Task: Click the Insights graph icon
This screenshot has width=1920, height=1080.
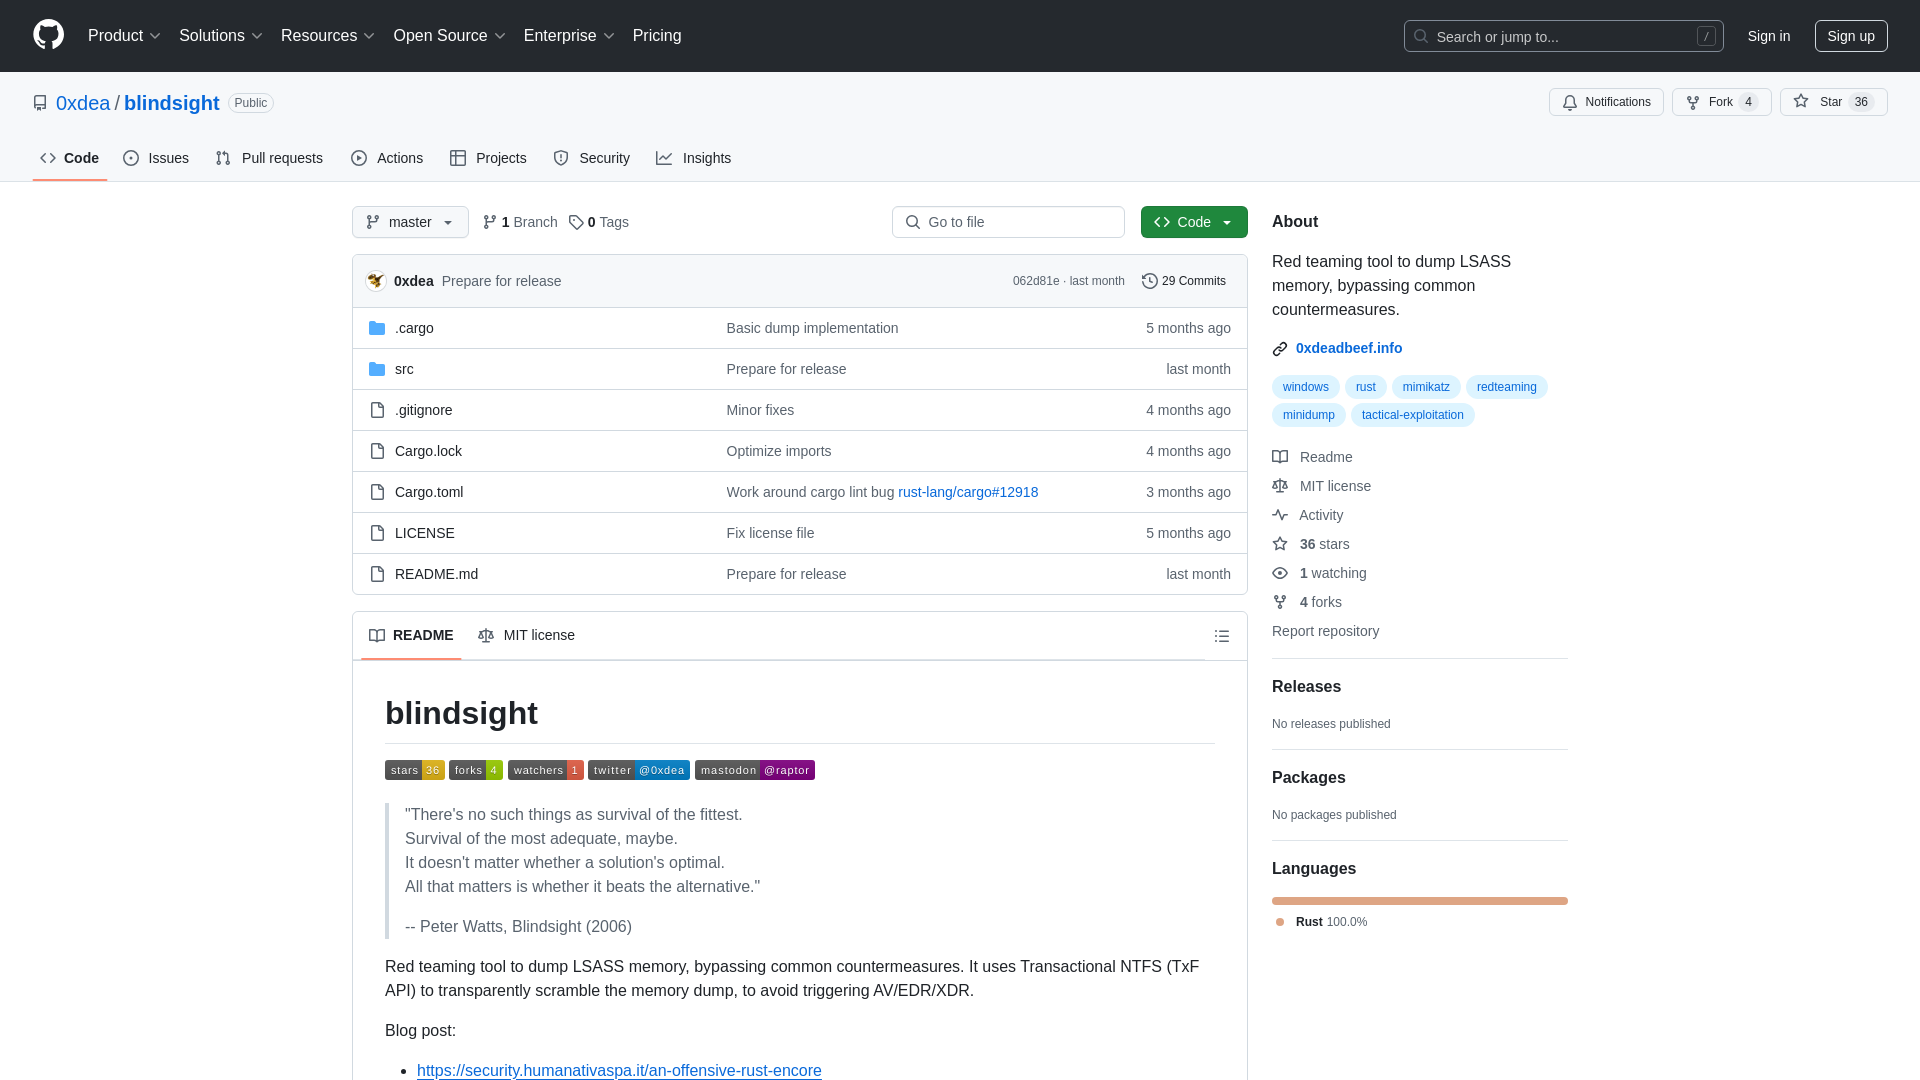Action: point(665,158)
